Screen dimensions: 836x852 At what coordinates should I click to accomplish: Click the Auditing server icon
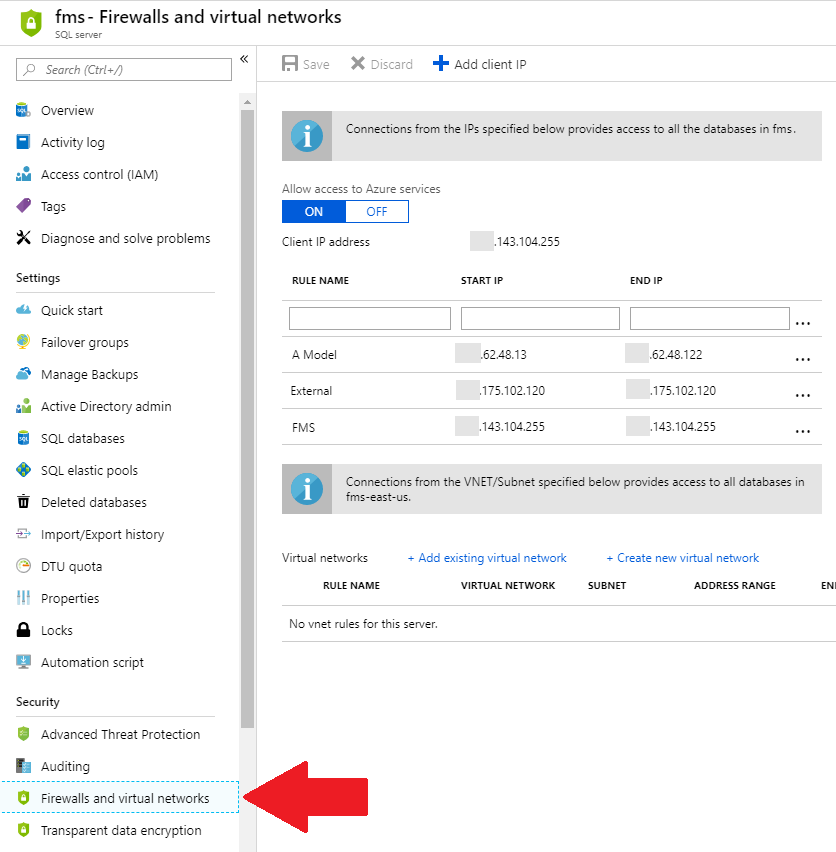(23, 766)
